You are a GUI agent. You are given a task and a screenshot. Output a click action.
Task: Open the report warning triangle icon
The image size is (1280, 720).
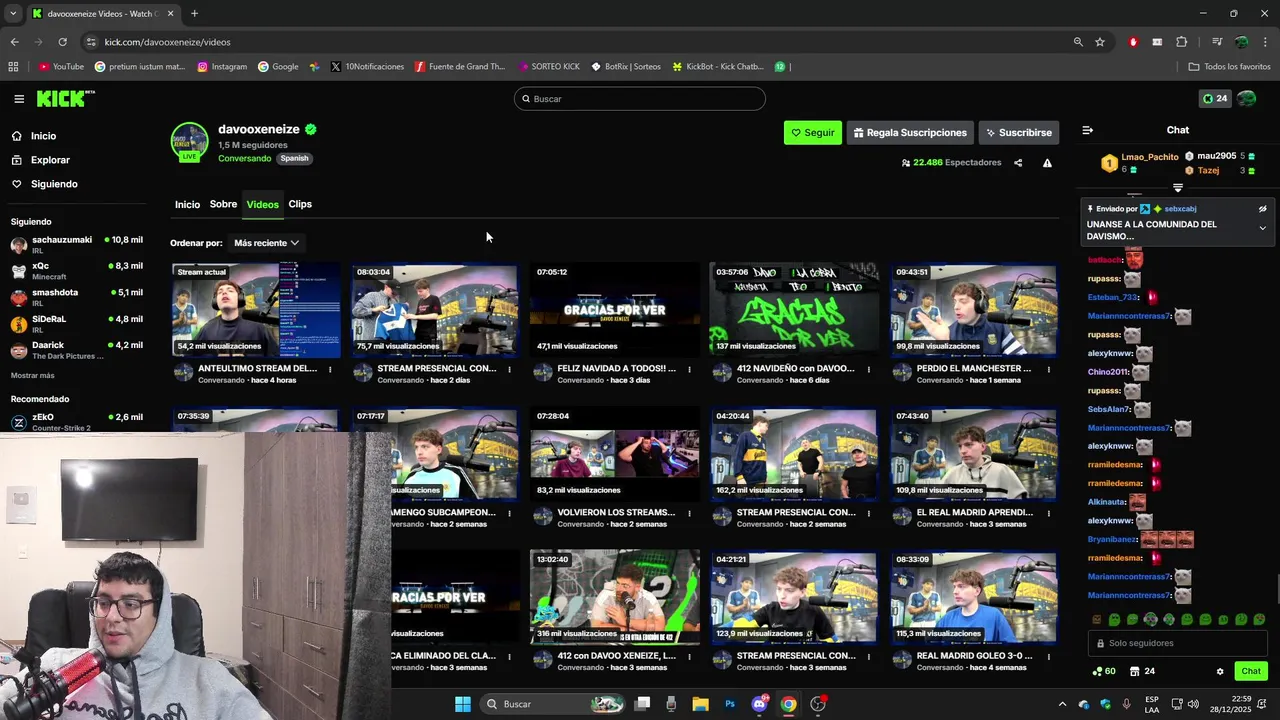[1047, 163]
